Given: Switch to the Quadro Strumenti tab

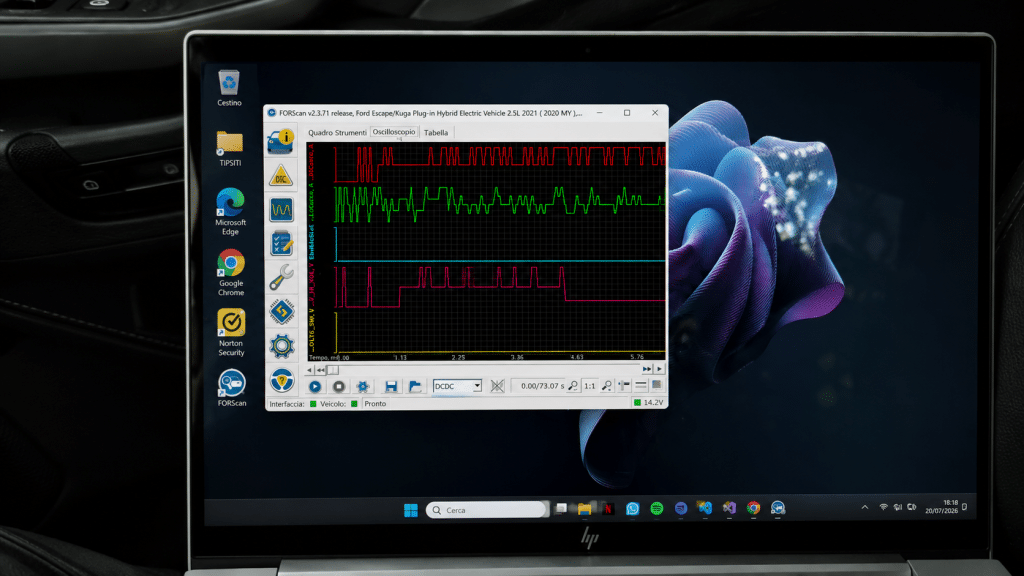Looking at the screenshot, I should [337, 133].
